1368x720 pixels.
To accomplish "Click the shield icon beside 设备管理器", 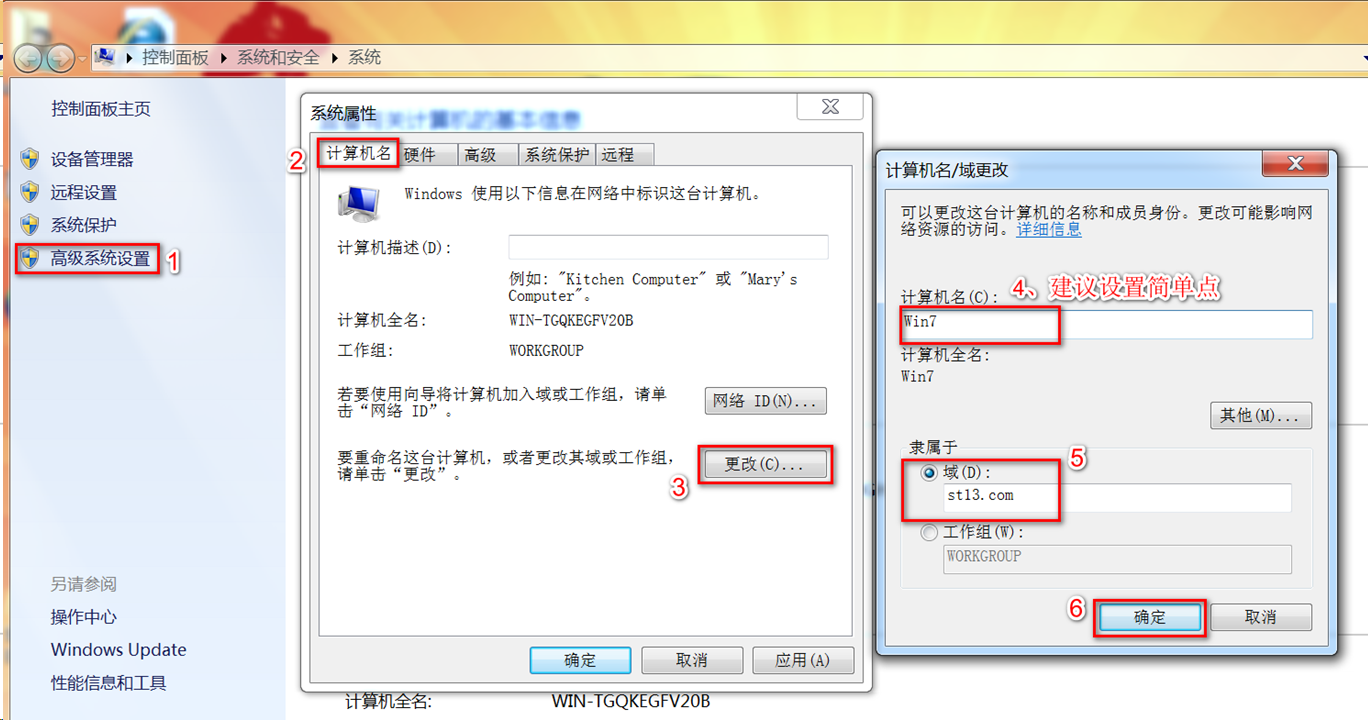I will coord(30,159).
